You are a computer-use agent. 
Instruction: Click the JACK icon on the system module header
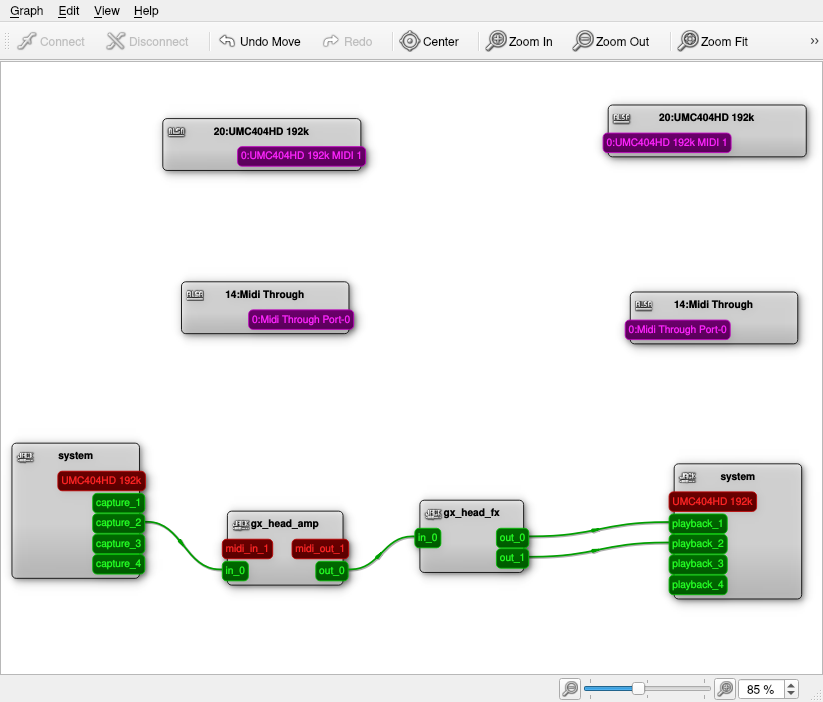coord(25,455)
